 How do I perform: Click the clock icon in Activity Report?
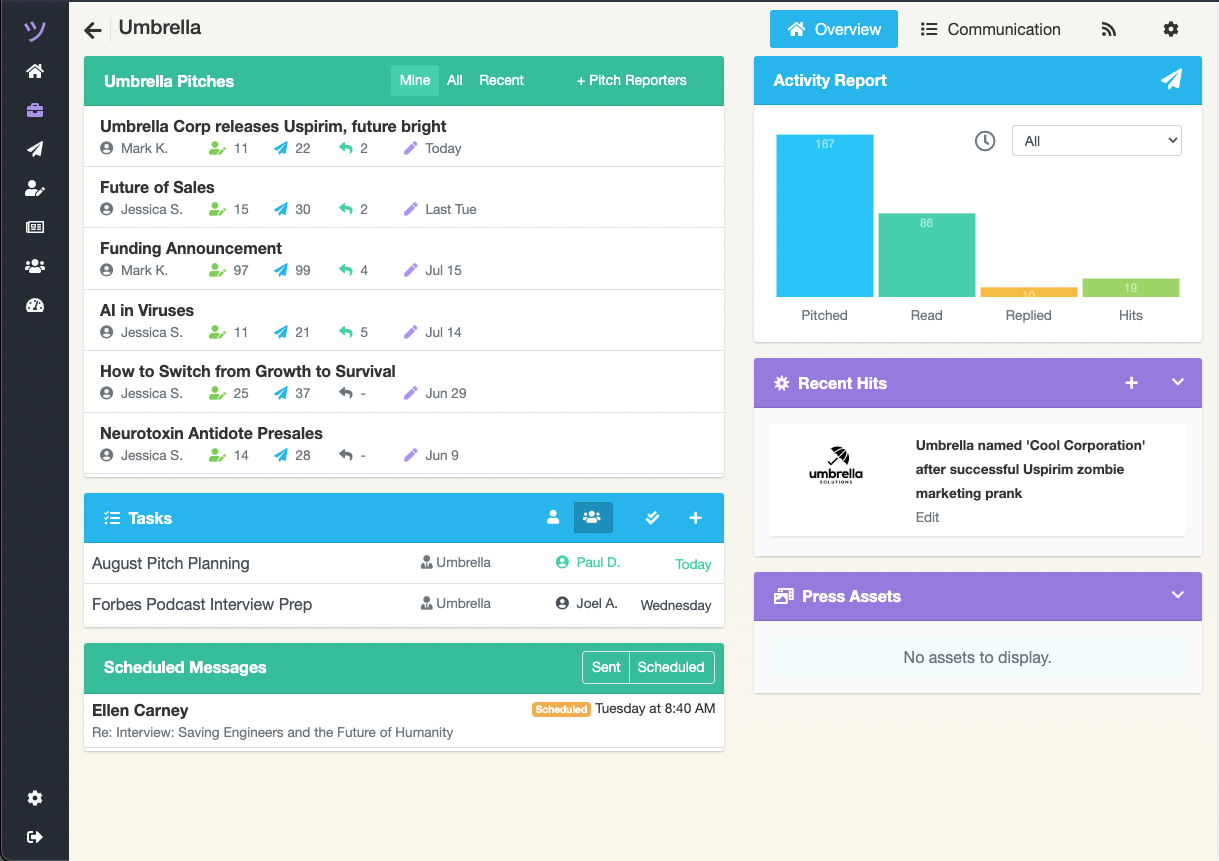pyautogui.click(x=985, y=141)
